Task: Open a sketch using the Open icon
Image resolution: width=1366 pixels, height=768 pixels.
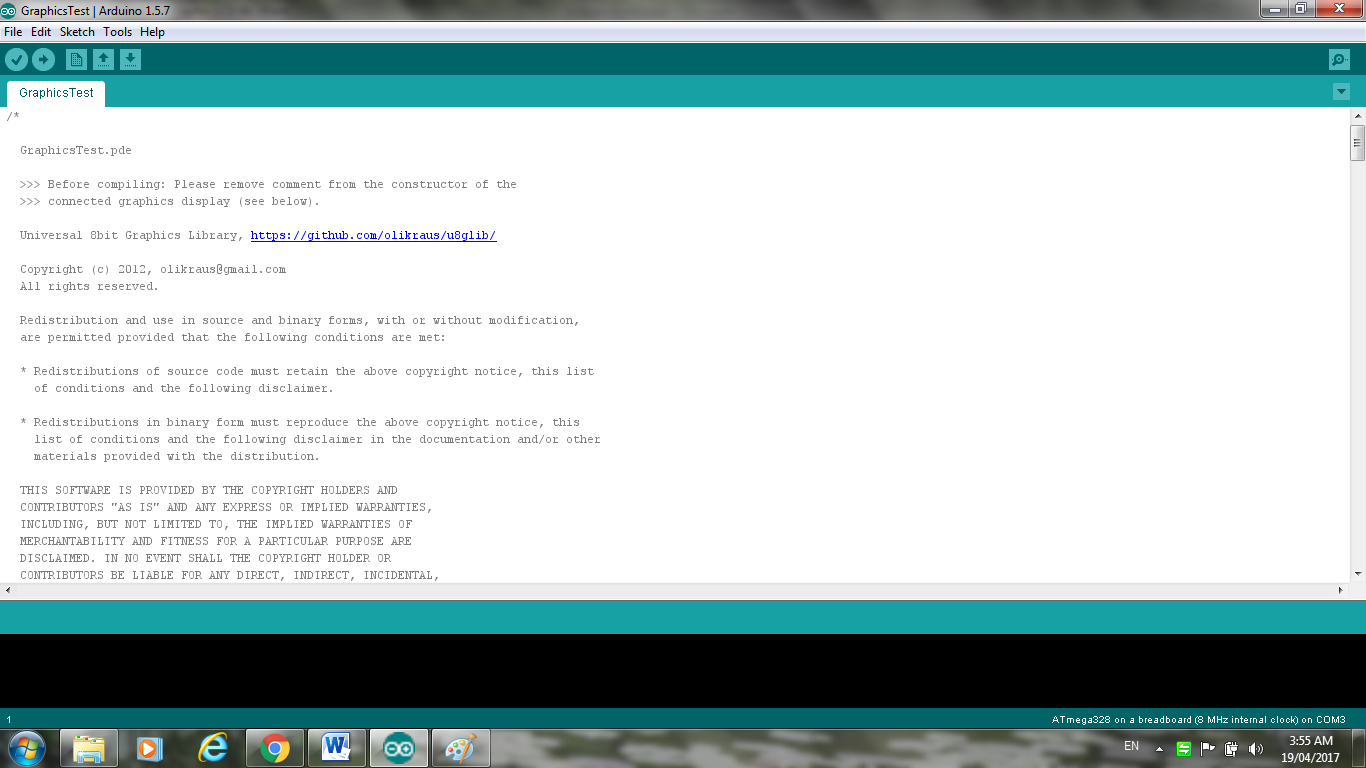Action: [103, 60]
